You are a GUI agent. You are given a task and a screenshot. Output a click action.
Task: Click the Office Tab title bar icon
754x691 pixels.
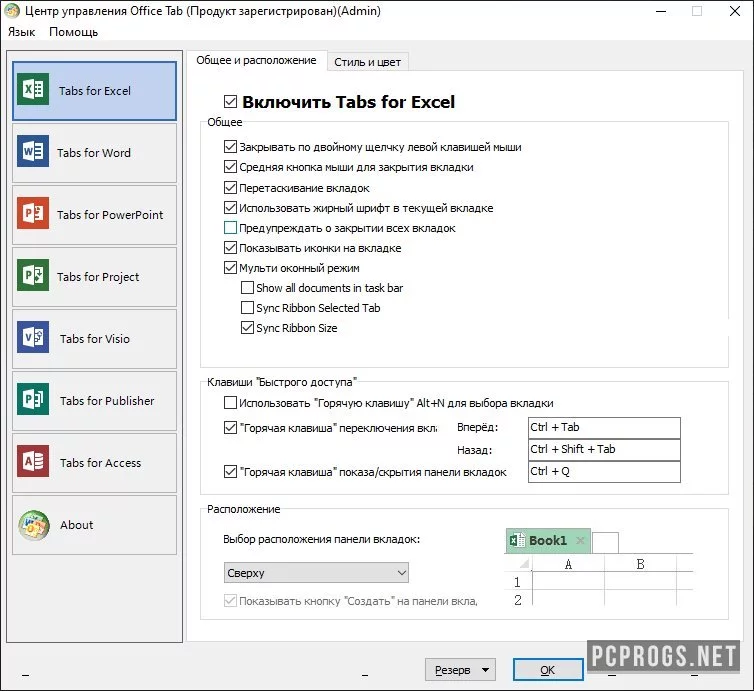12,11
